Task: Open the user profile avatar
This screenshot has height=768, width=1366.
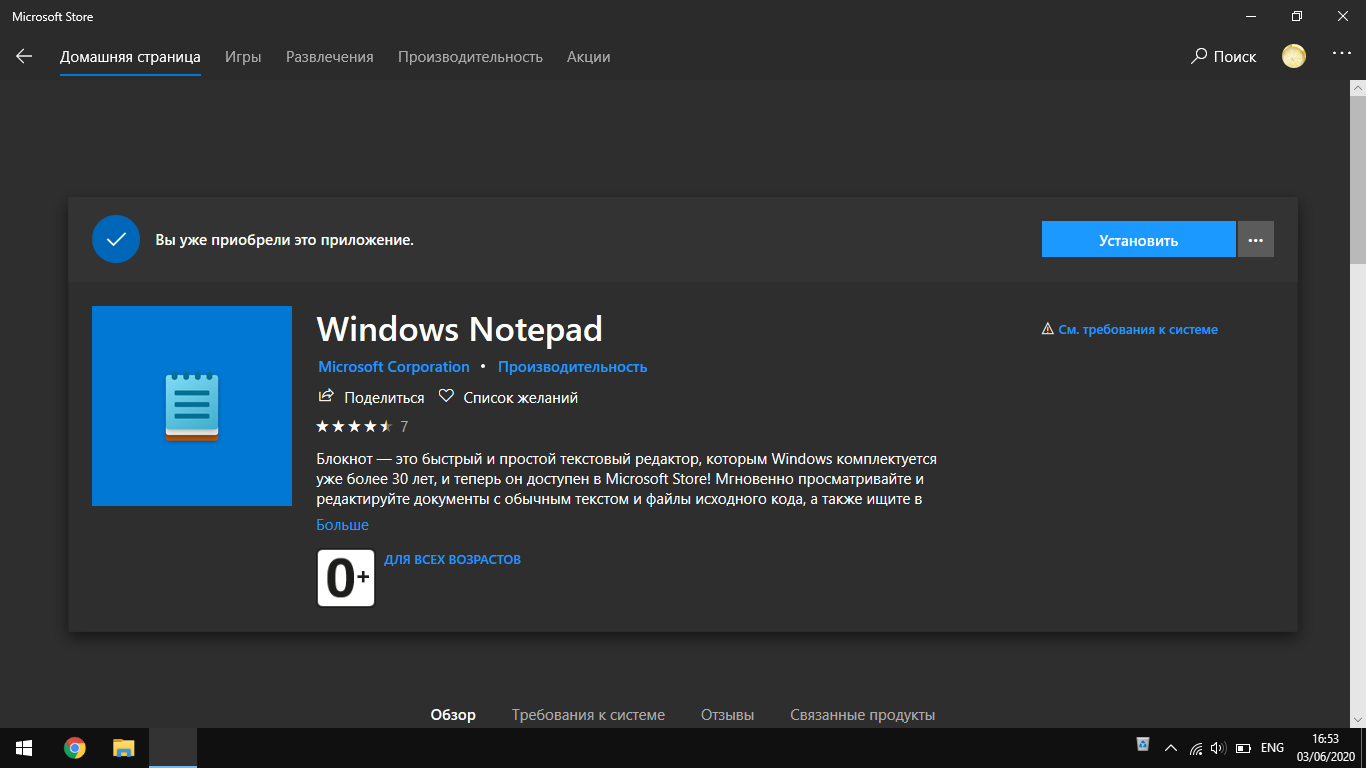Action: [x=1294, y=56]
